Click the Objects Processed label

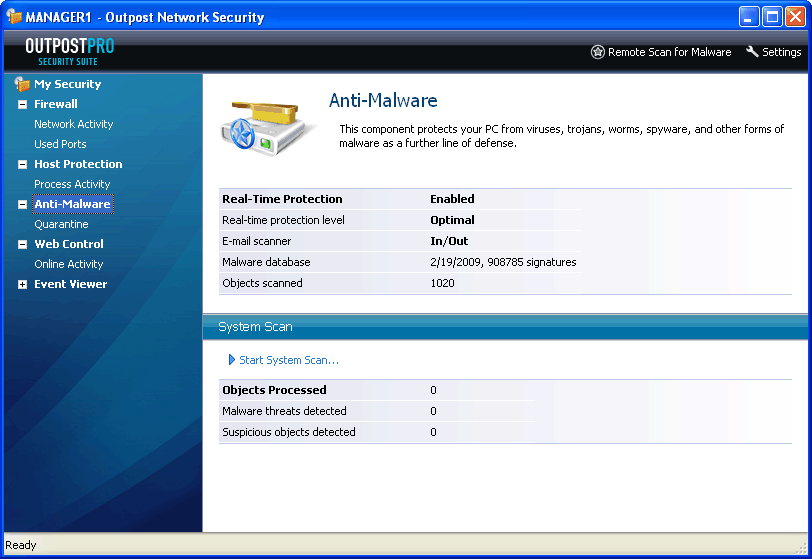pos(274,390)
